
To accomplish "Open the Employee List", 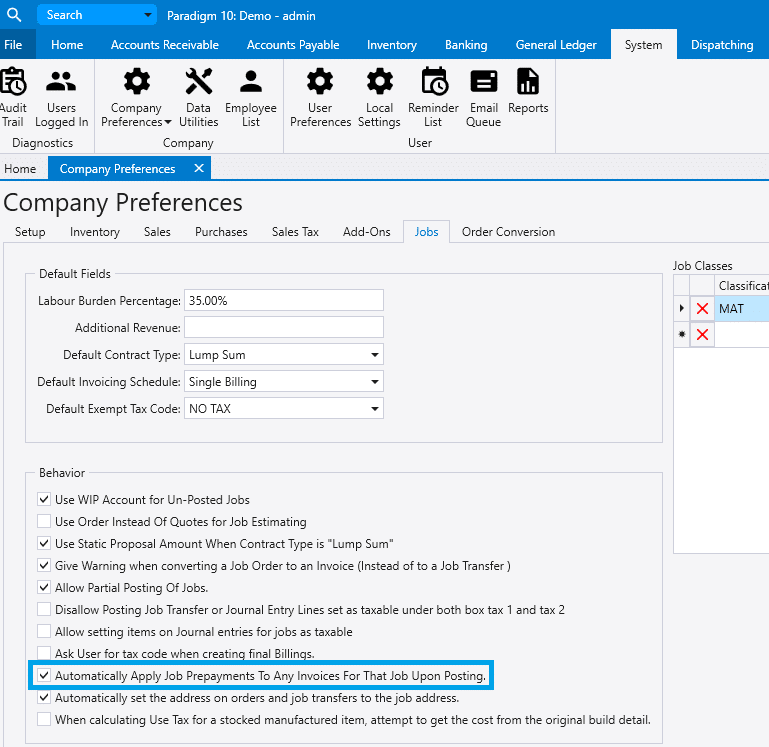I will tap(251, 97).
